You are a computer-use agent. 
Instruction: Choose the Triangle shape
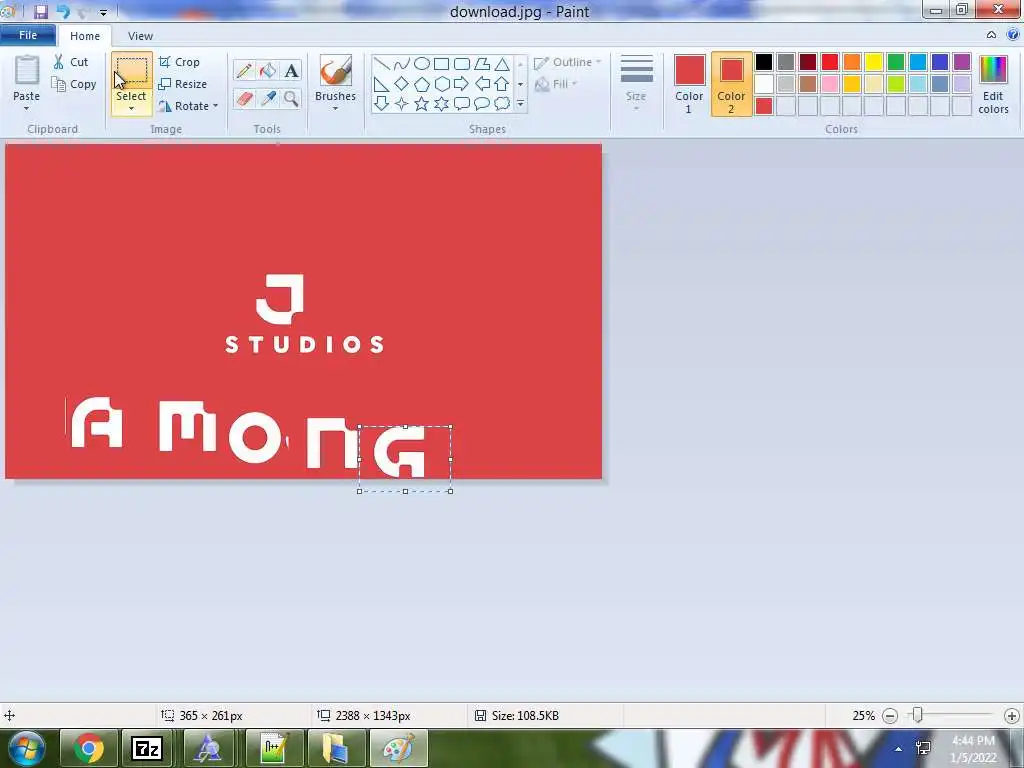(502, 63)
